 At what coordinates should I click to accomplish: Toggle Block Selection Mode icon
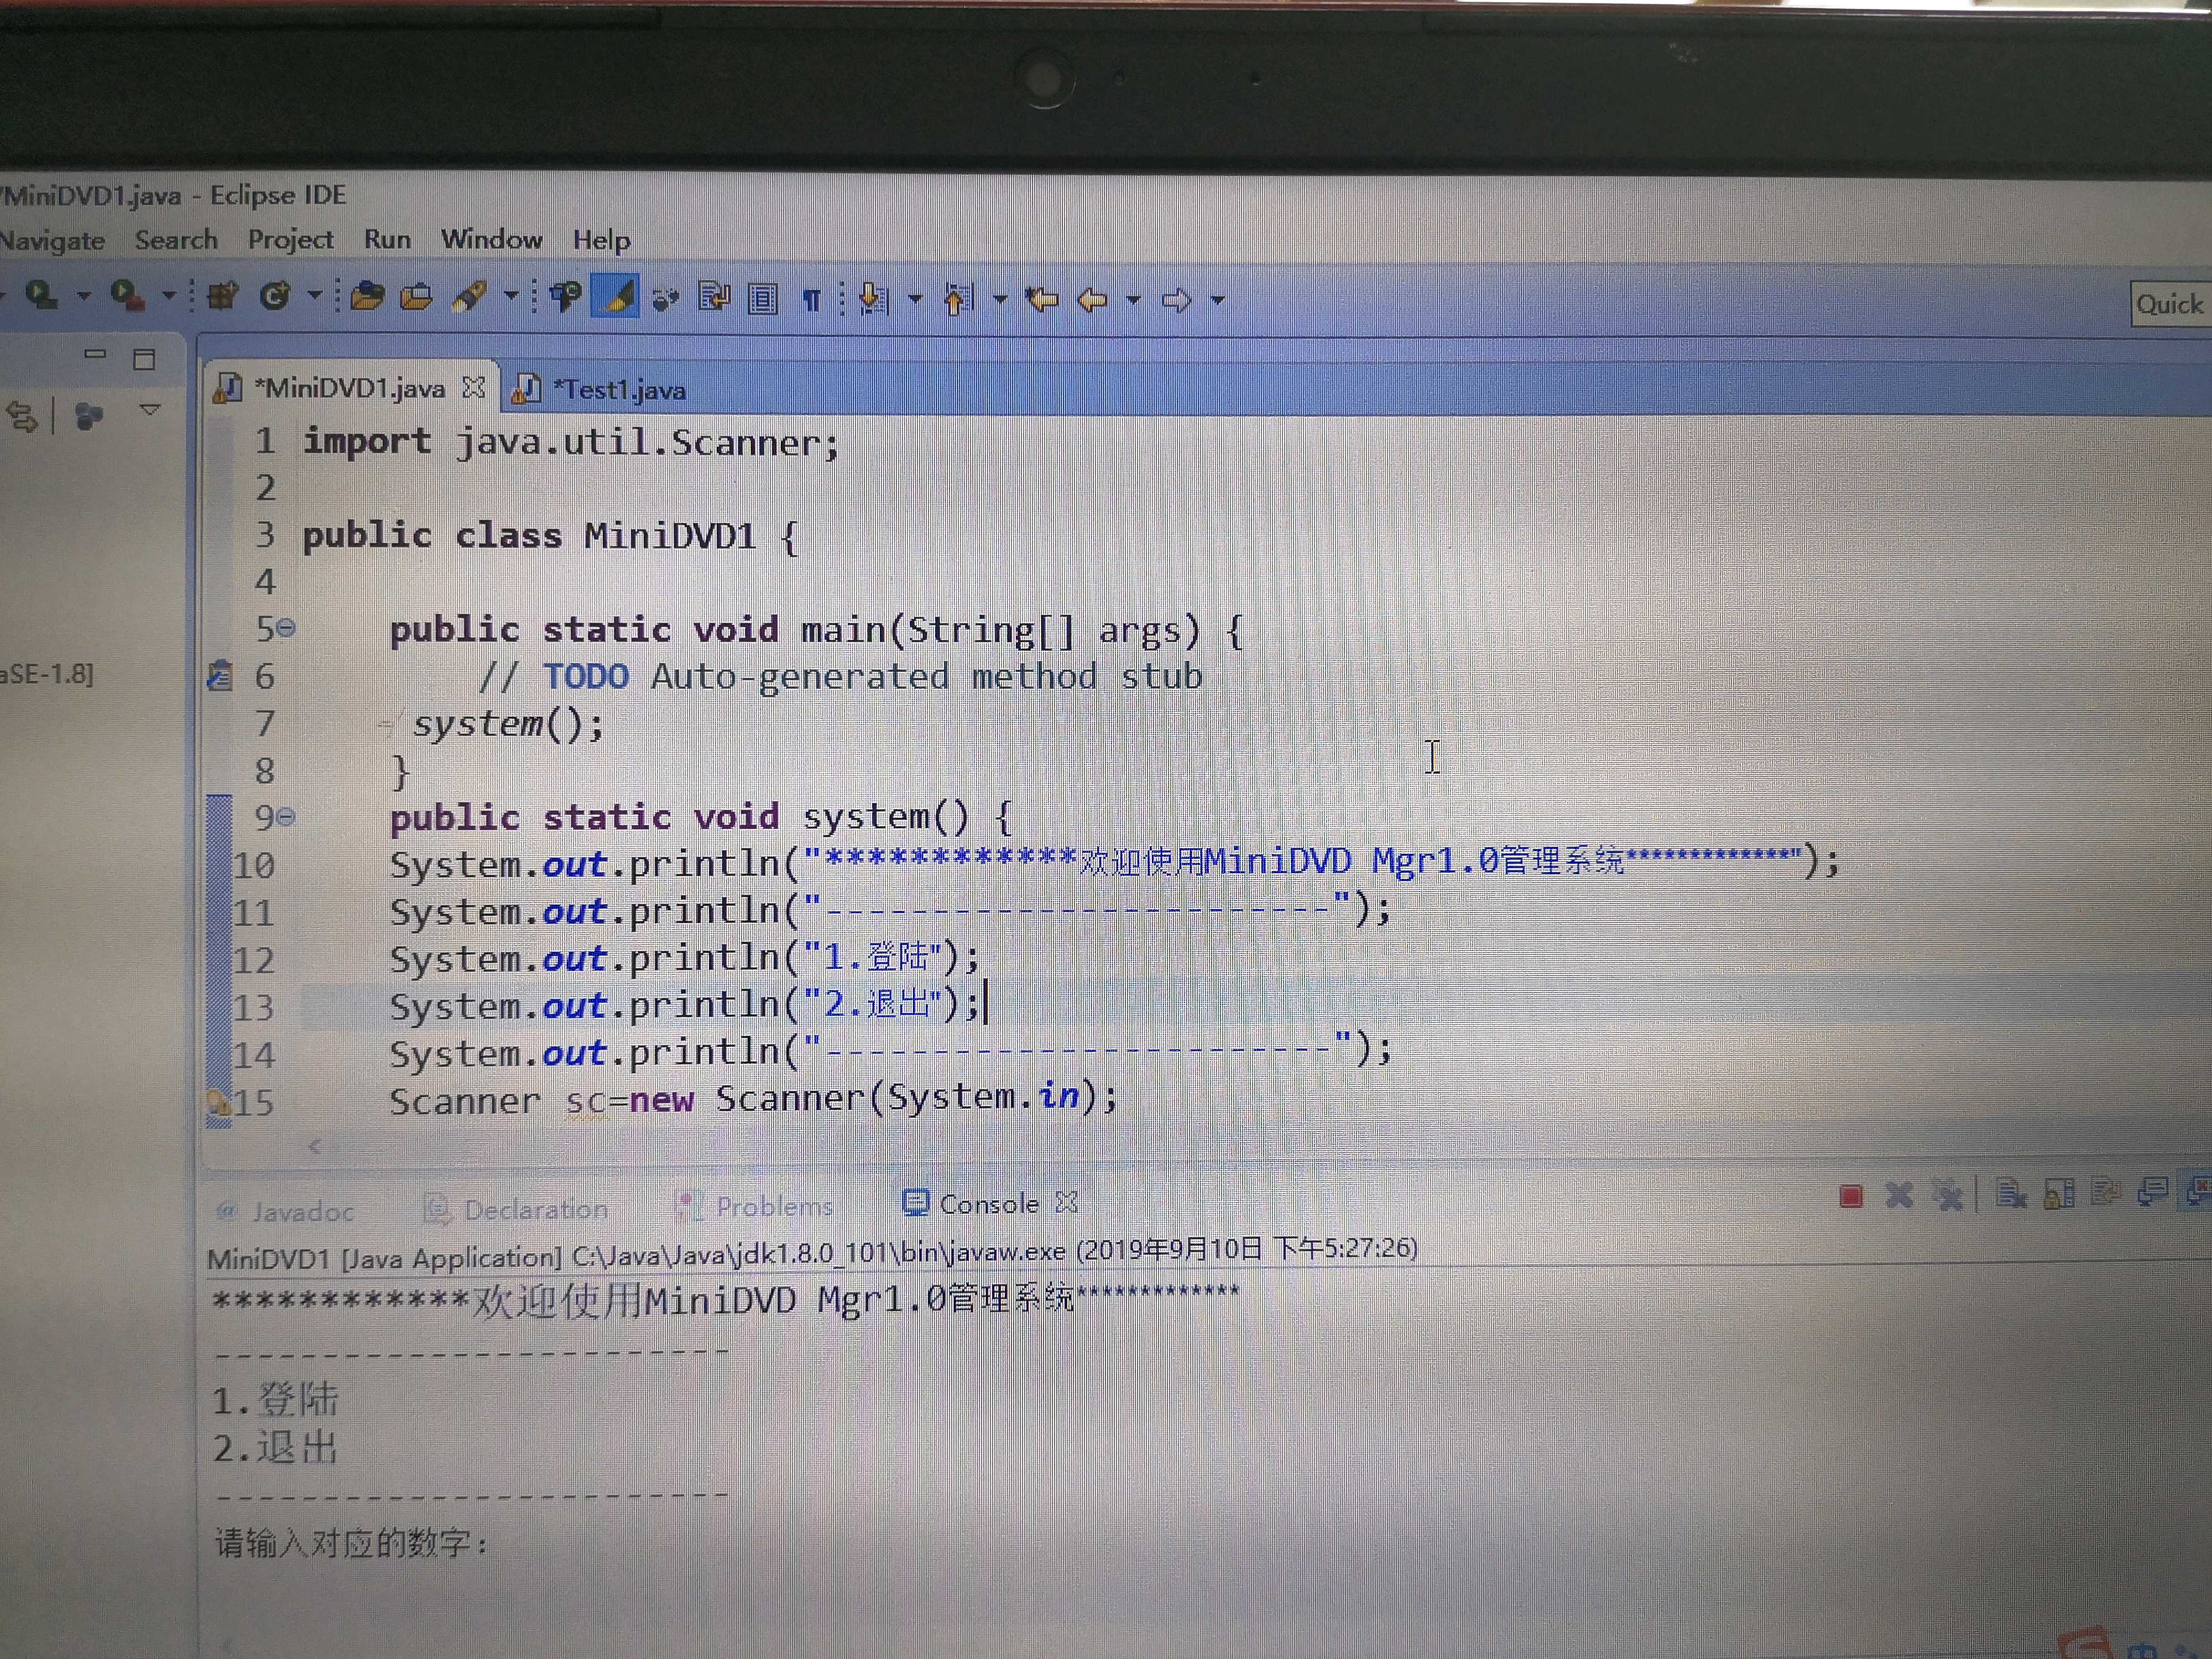(763, 298)
